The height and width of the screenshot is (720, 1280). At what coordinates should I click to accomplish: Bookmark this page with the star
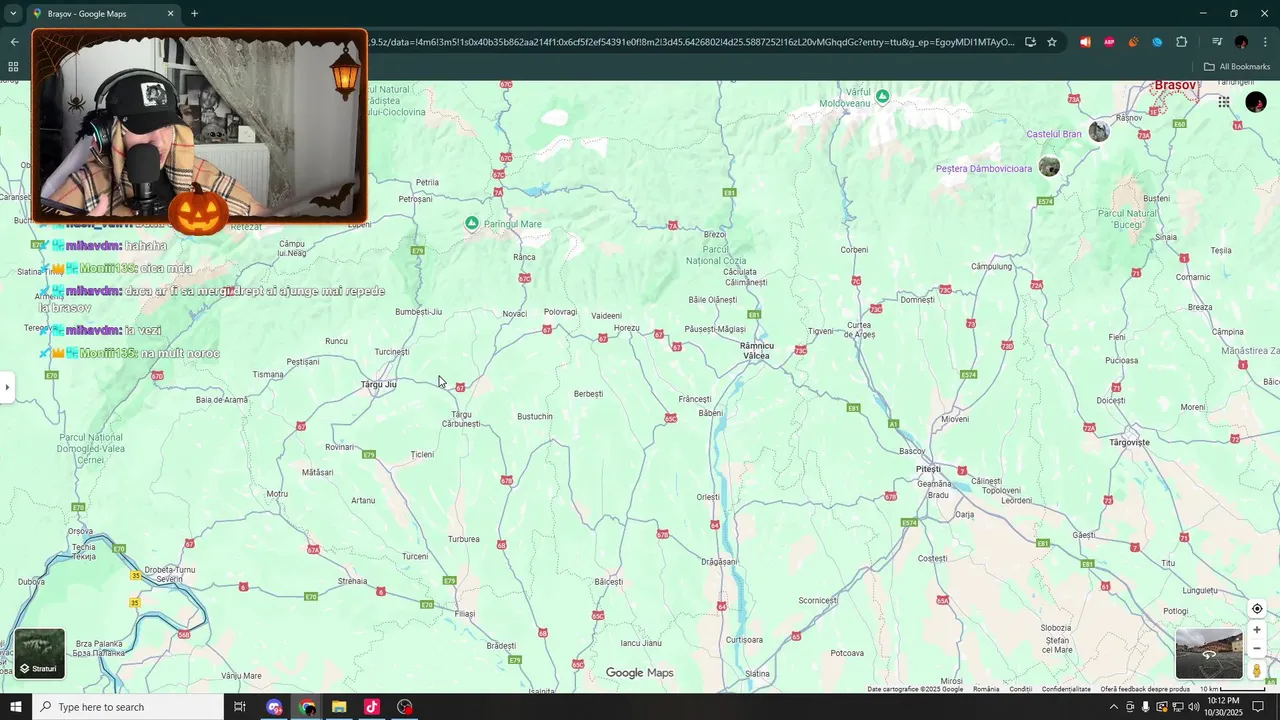pos(1052,42)
